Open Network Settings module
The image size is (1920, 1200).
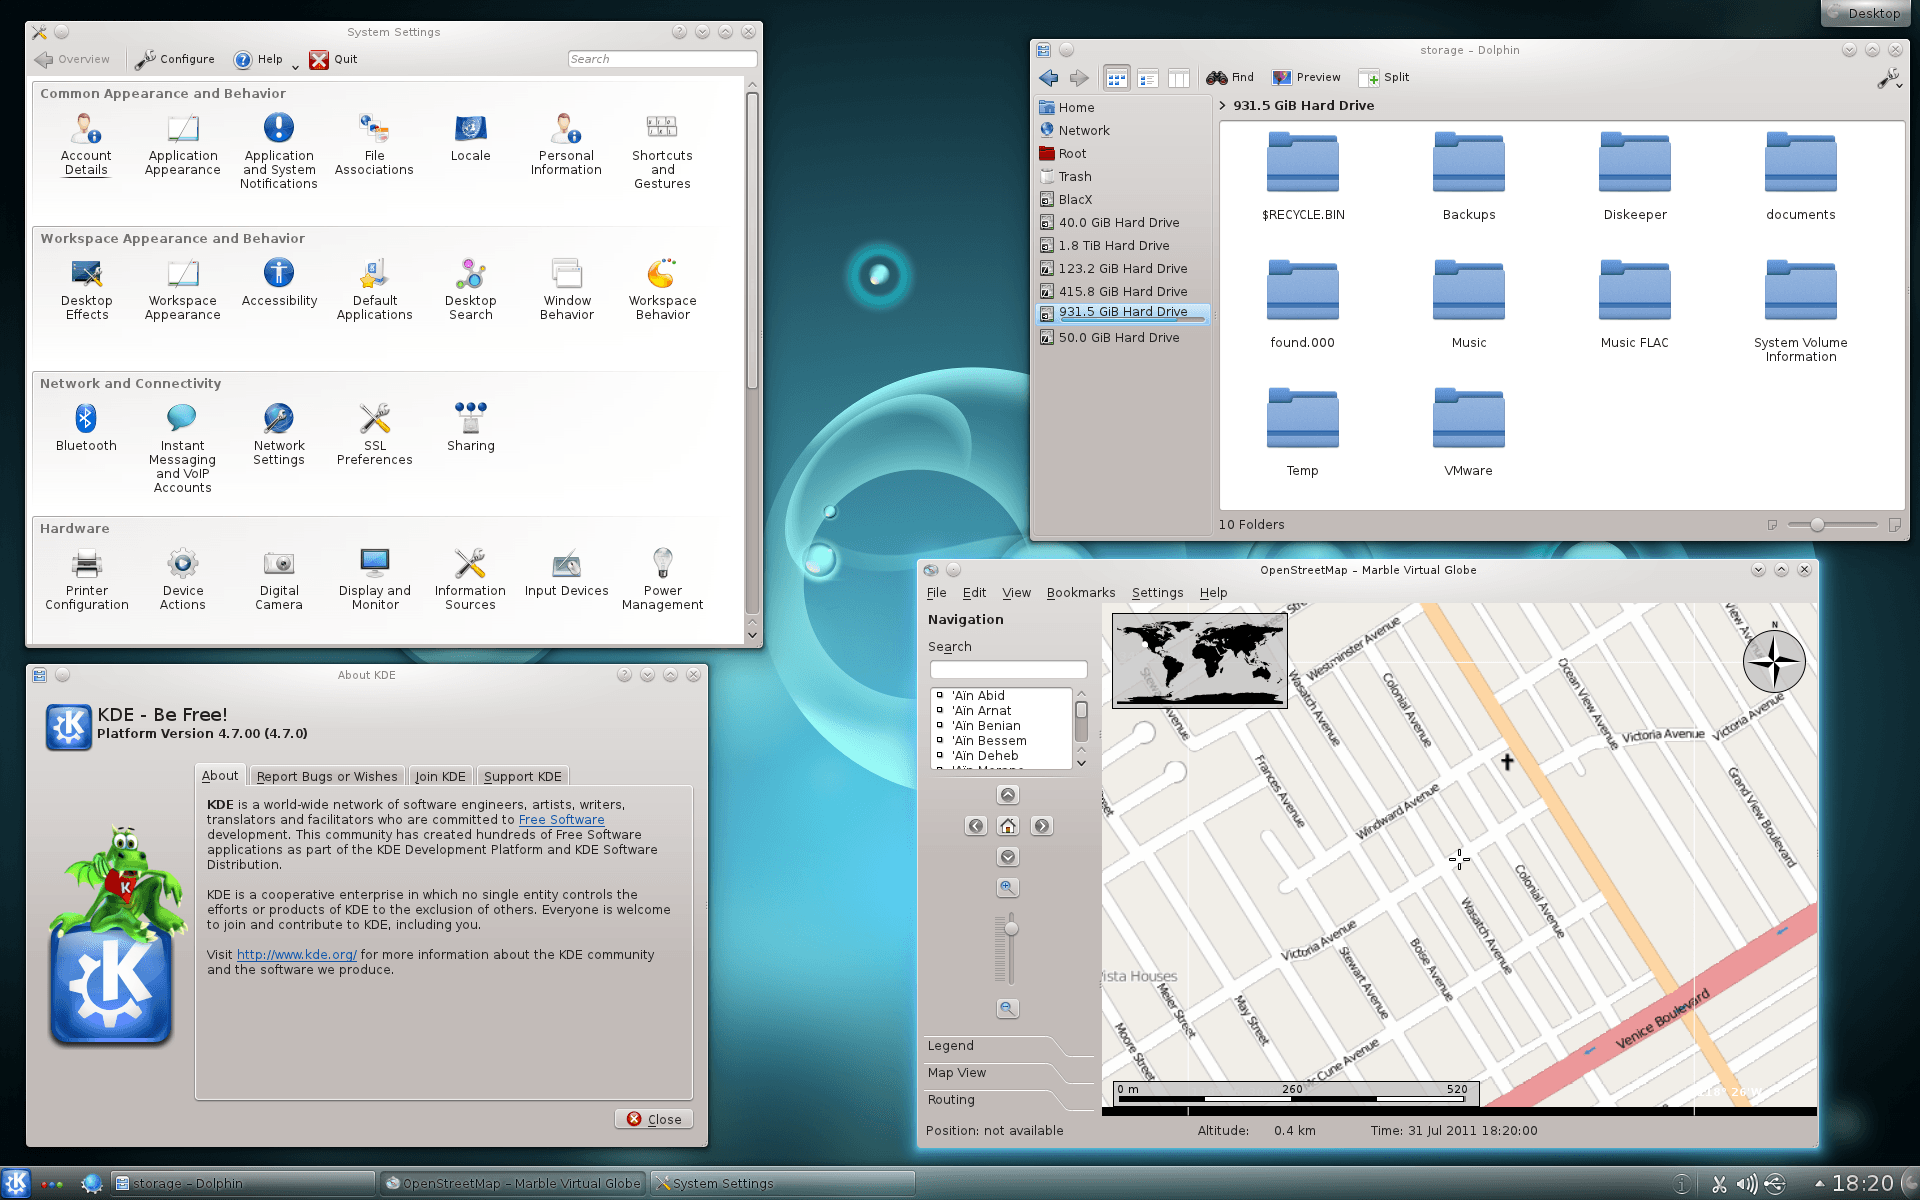tap(279, 434)
